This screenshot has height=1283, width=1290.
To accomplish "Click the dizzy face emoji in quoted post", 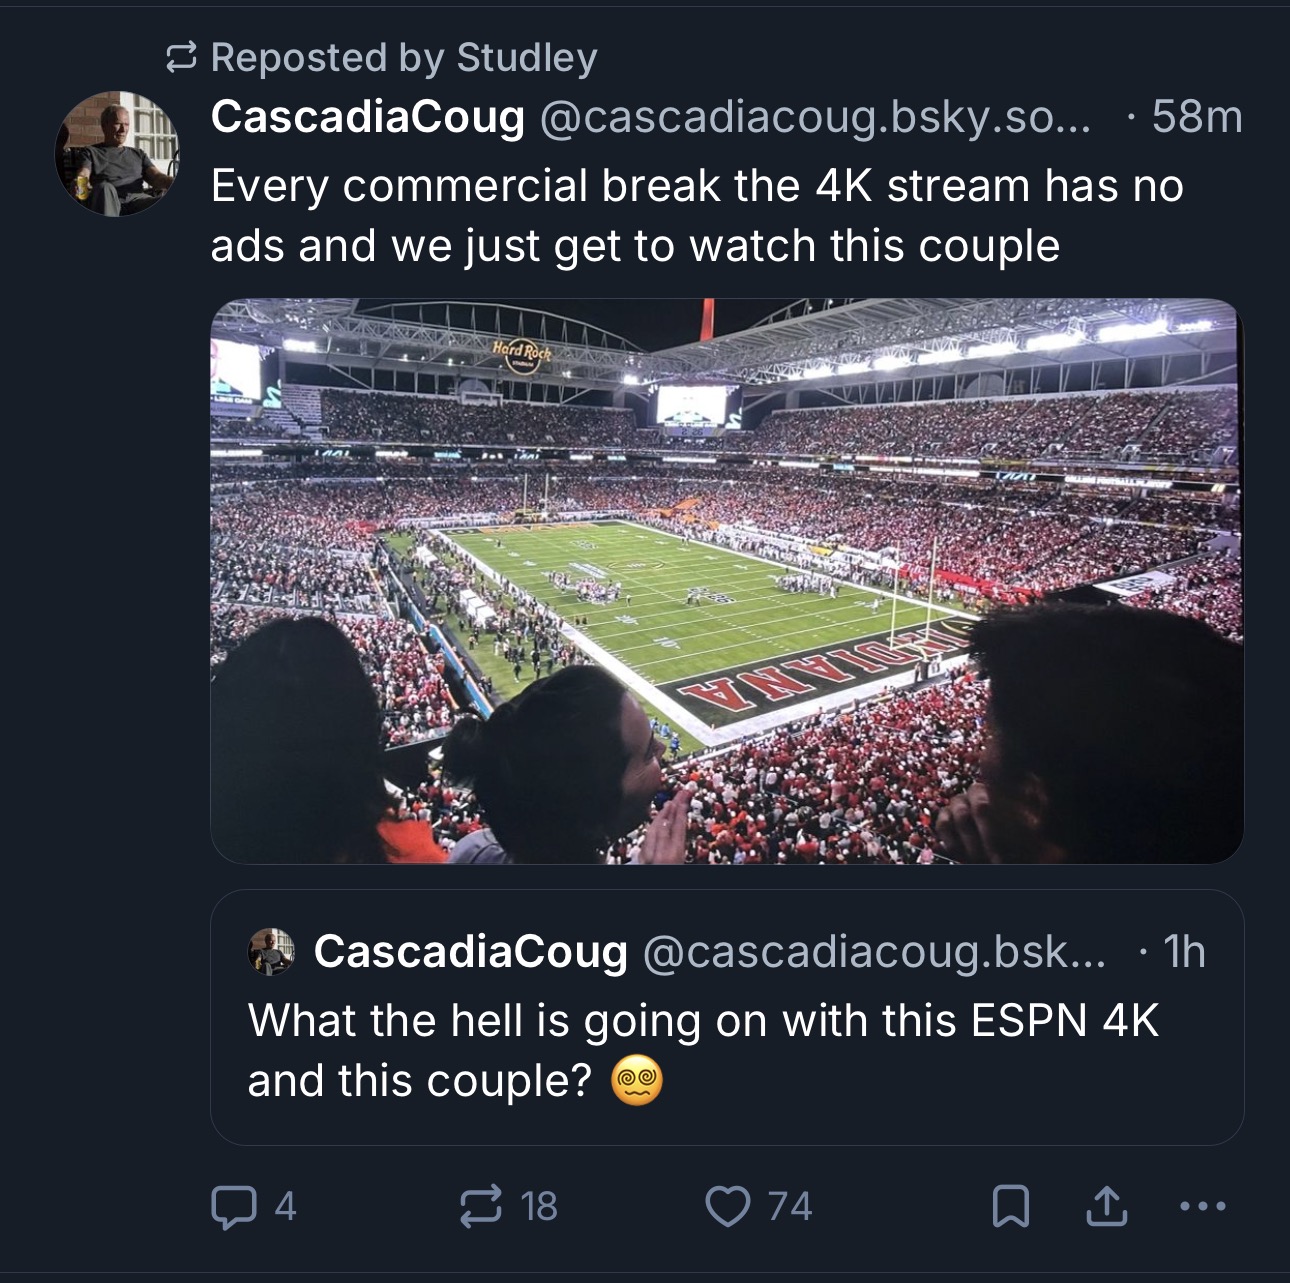I will click(637, 1082).
